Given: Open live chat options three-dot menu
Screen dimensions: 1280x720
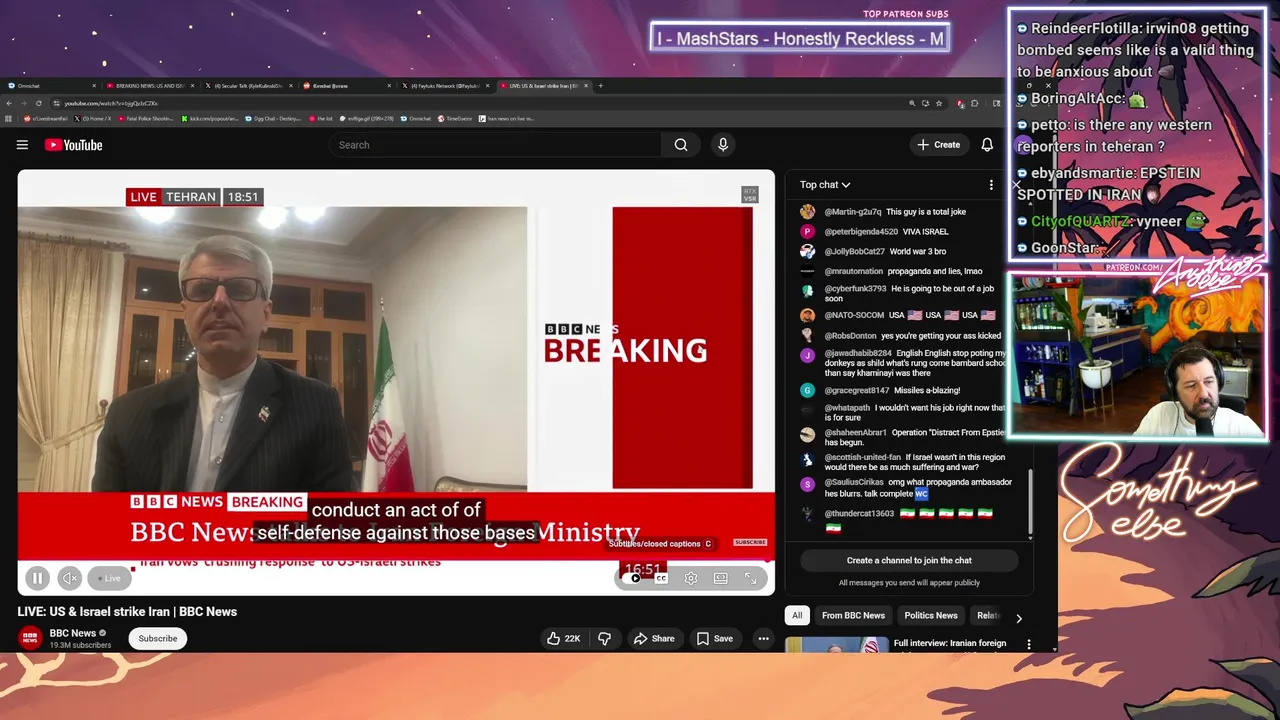Looking at the screenshot, I should pos(991,185).
